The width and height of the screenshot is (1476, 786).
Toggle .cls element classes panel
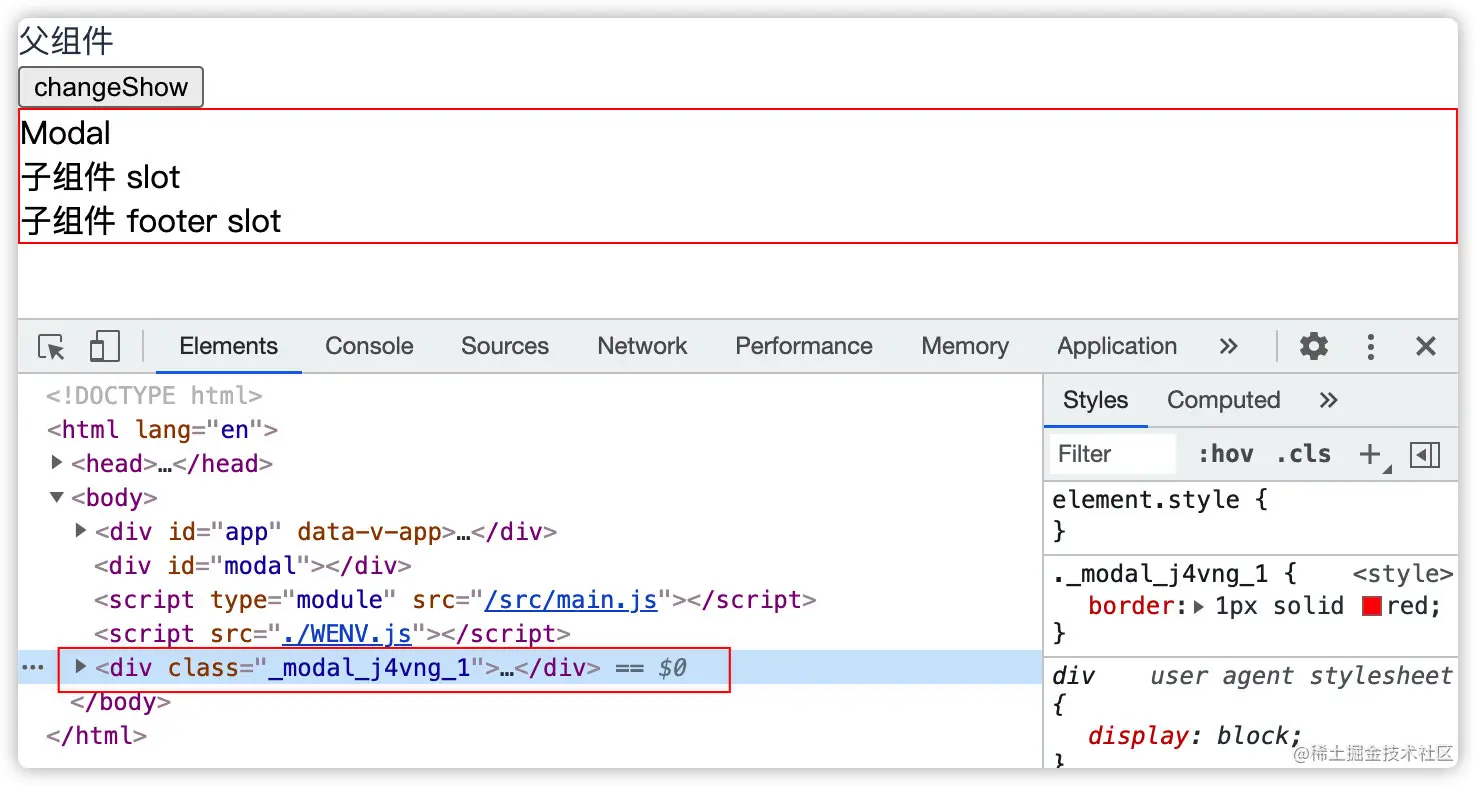point(1303,454)
